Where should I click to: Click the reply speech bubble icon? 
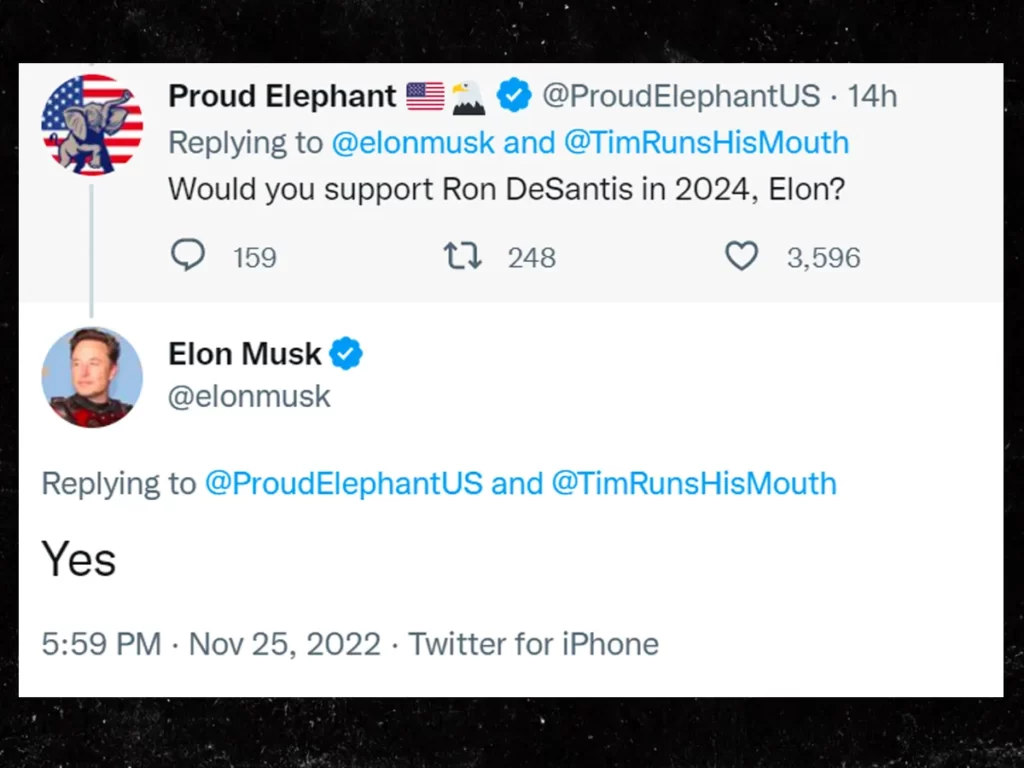pos(188,257)
